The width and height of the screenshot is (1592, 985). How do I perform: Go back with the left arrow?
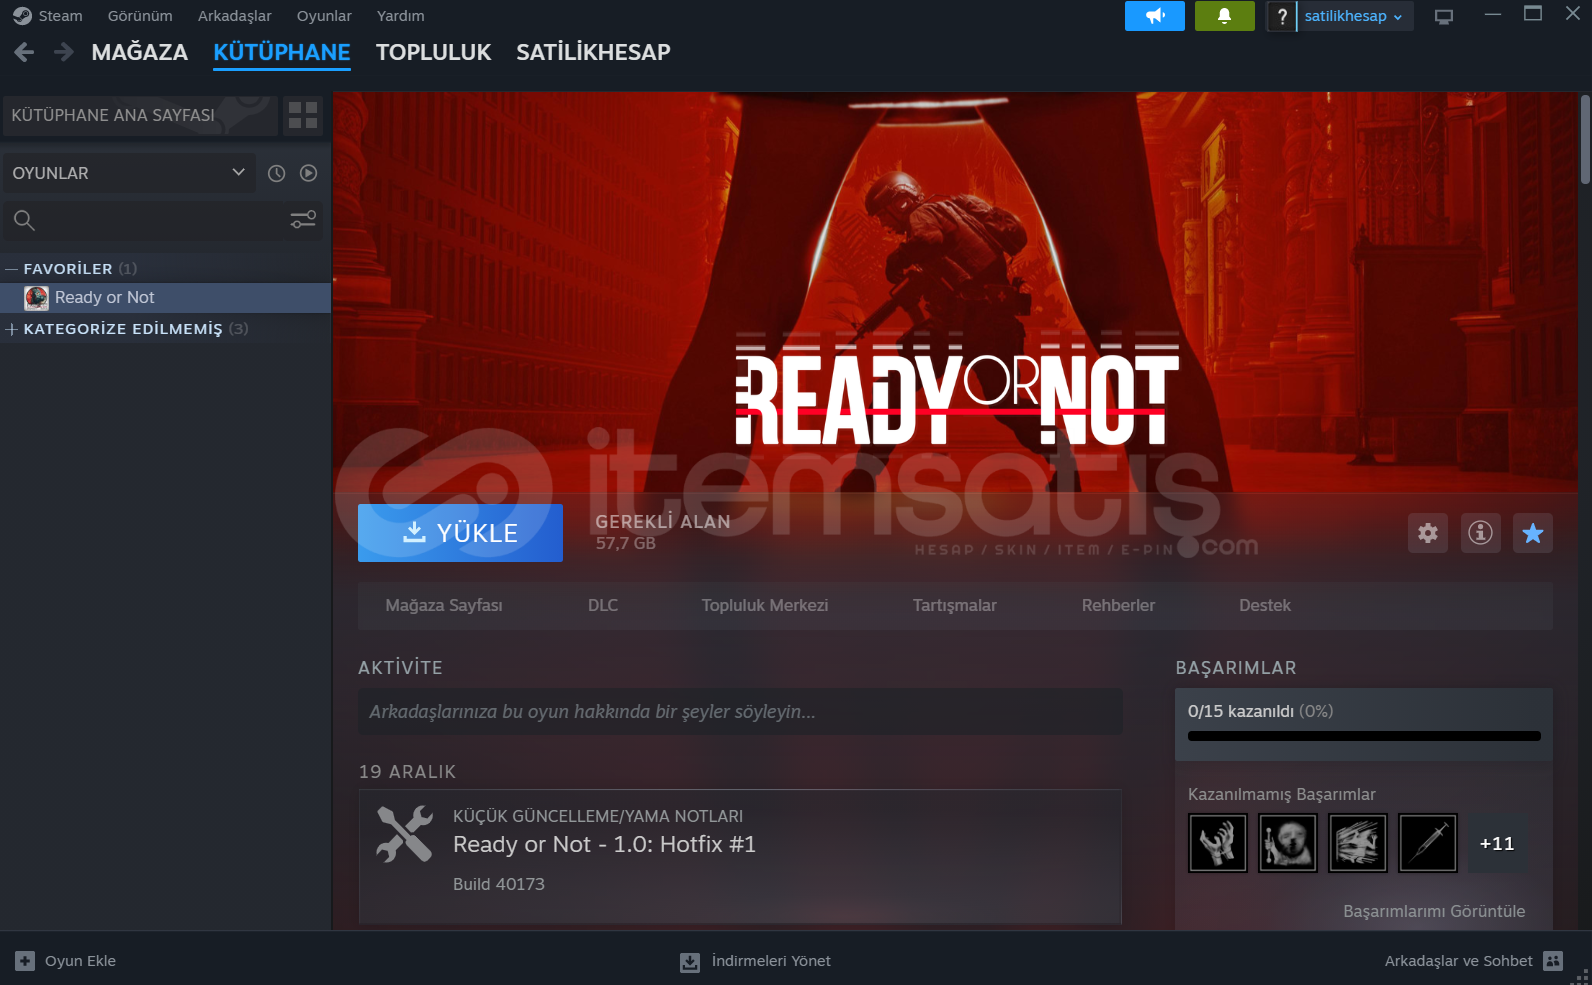coord(25,52)
